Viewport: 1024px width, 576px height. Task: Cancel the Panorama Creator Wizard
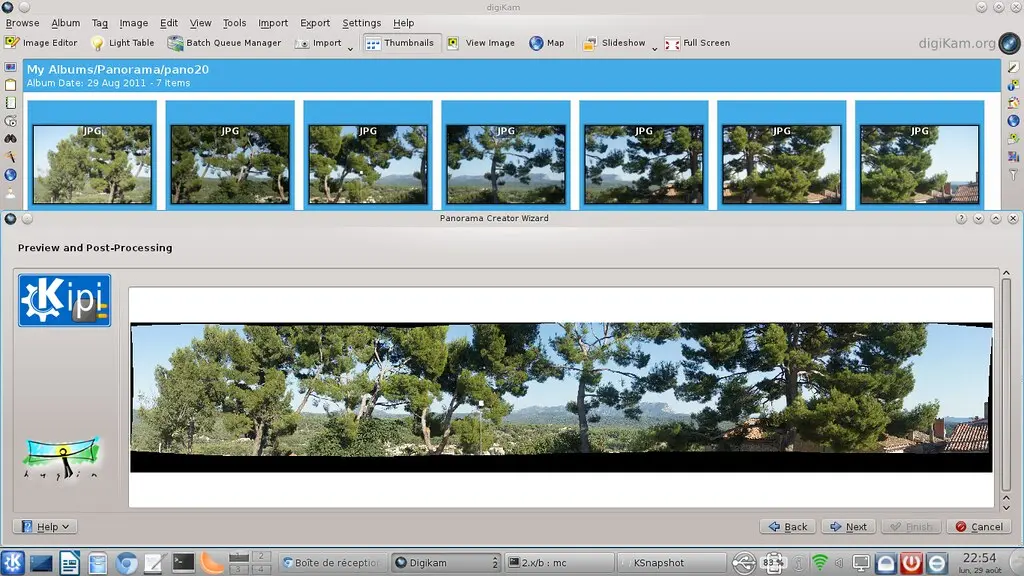point(977,526)
